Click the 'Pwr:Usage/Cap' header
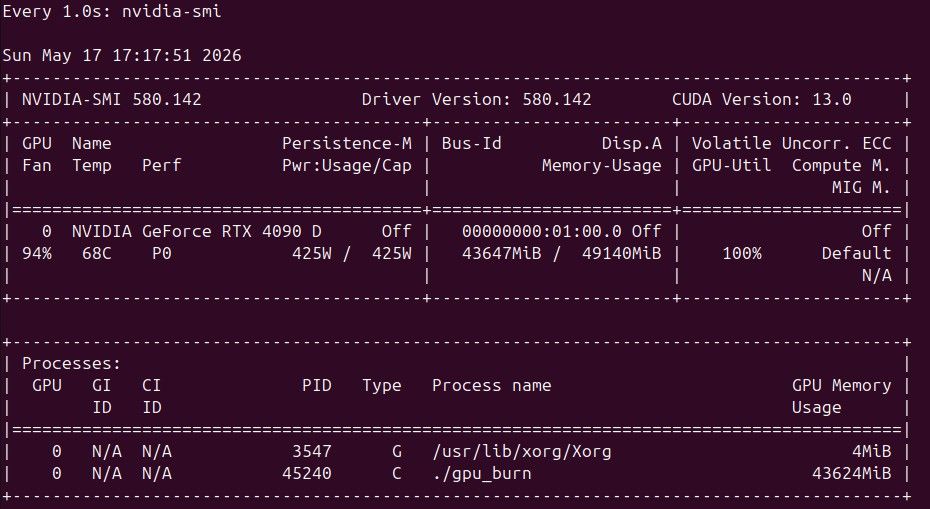Screen dimensions: 930x509 pyautogui.click(x=347, y=166)
